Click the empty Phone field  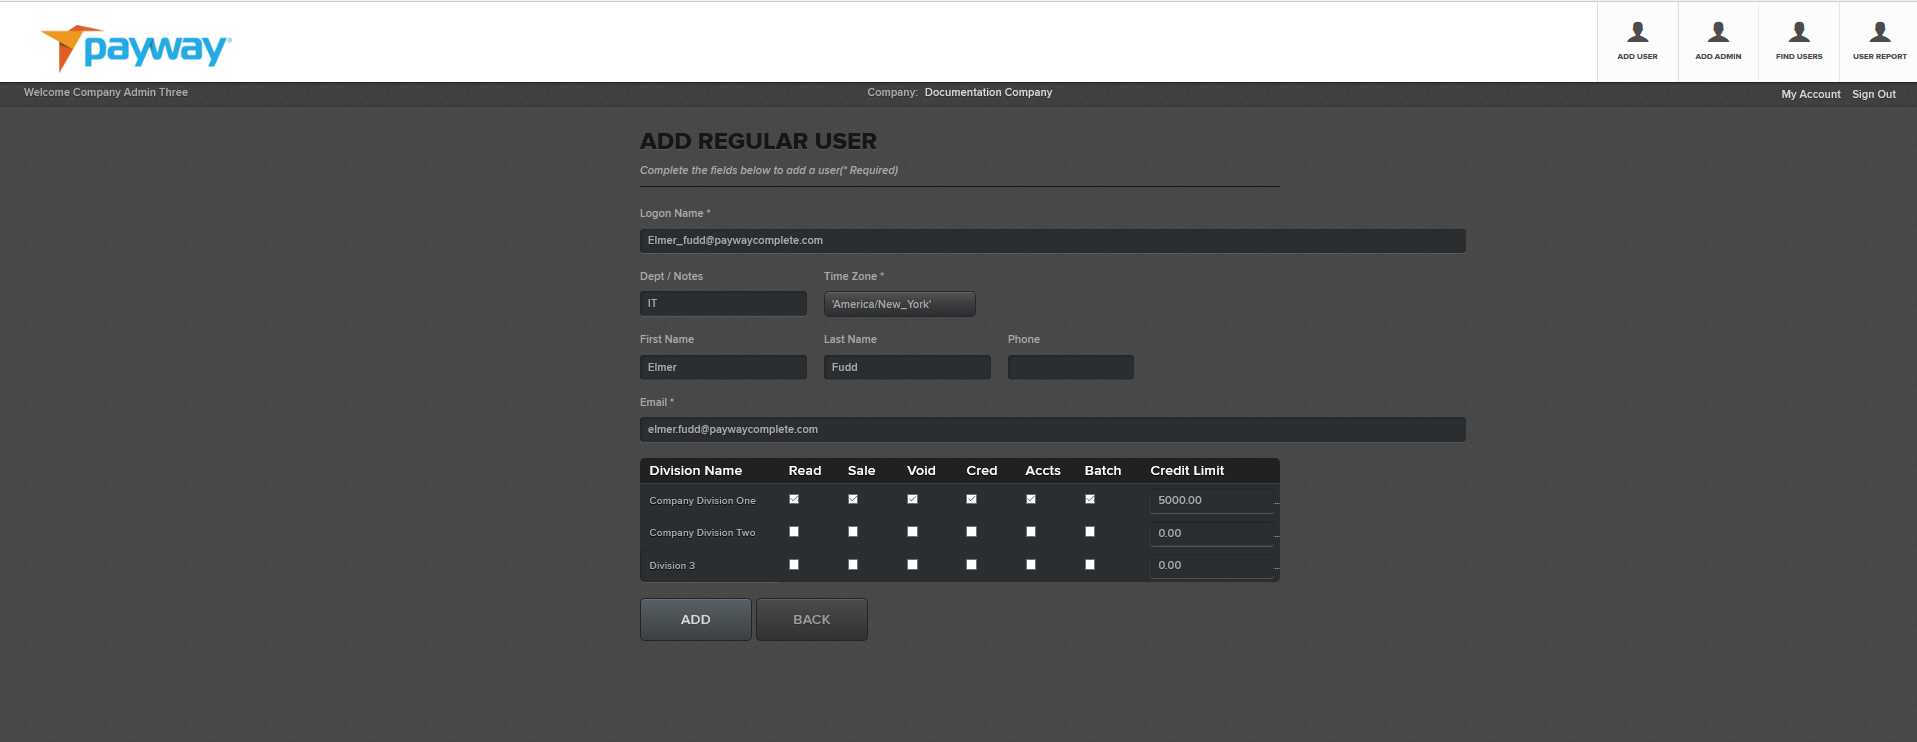point(1070,367)
